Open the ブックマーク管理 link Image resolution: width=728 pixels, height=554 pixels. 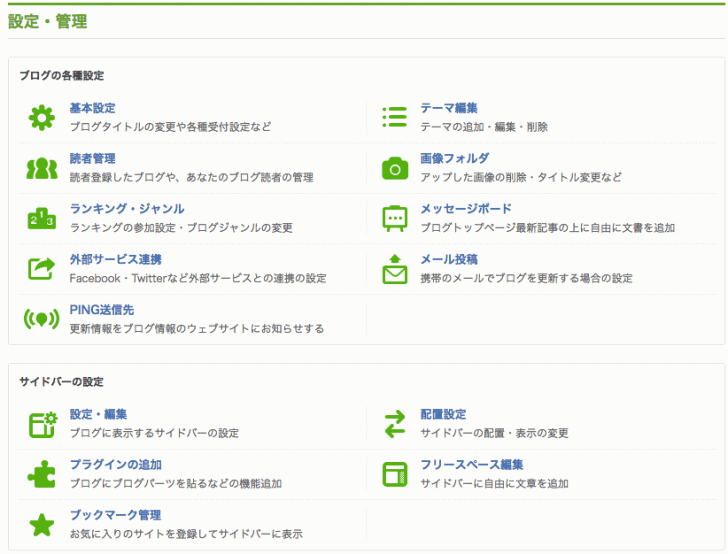click(115, 515)
